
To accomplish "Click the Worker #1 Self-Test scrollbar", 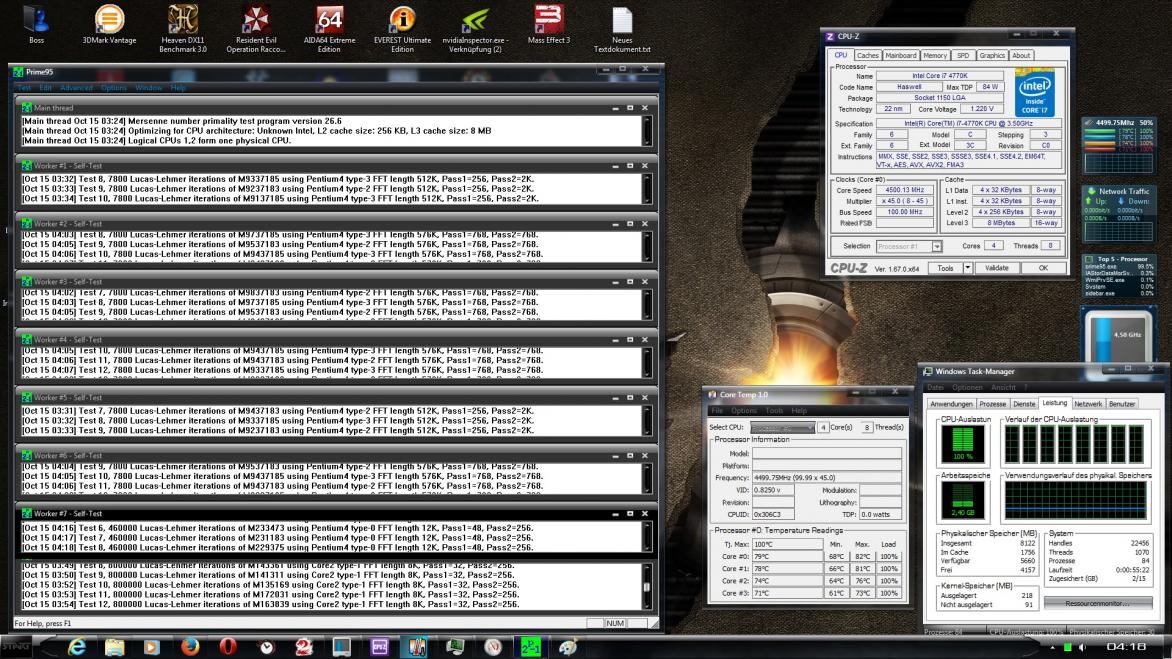I will click(647, 189).
